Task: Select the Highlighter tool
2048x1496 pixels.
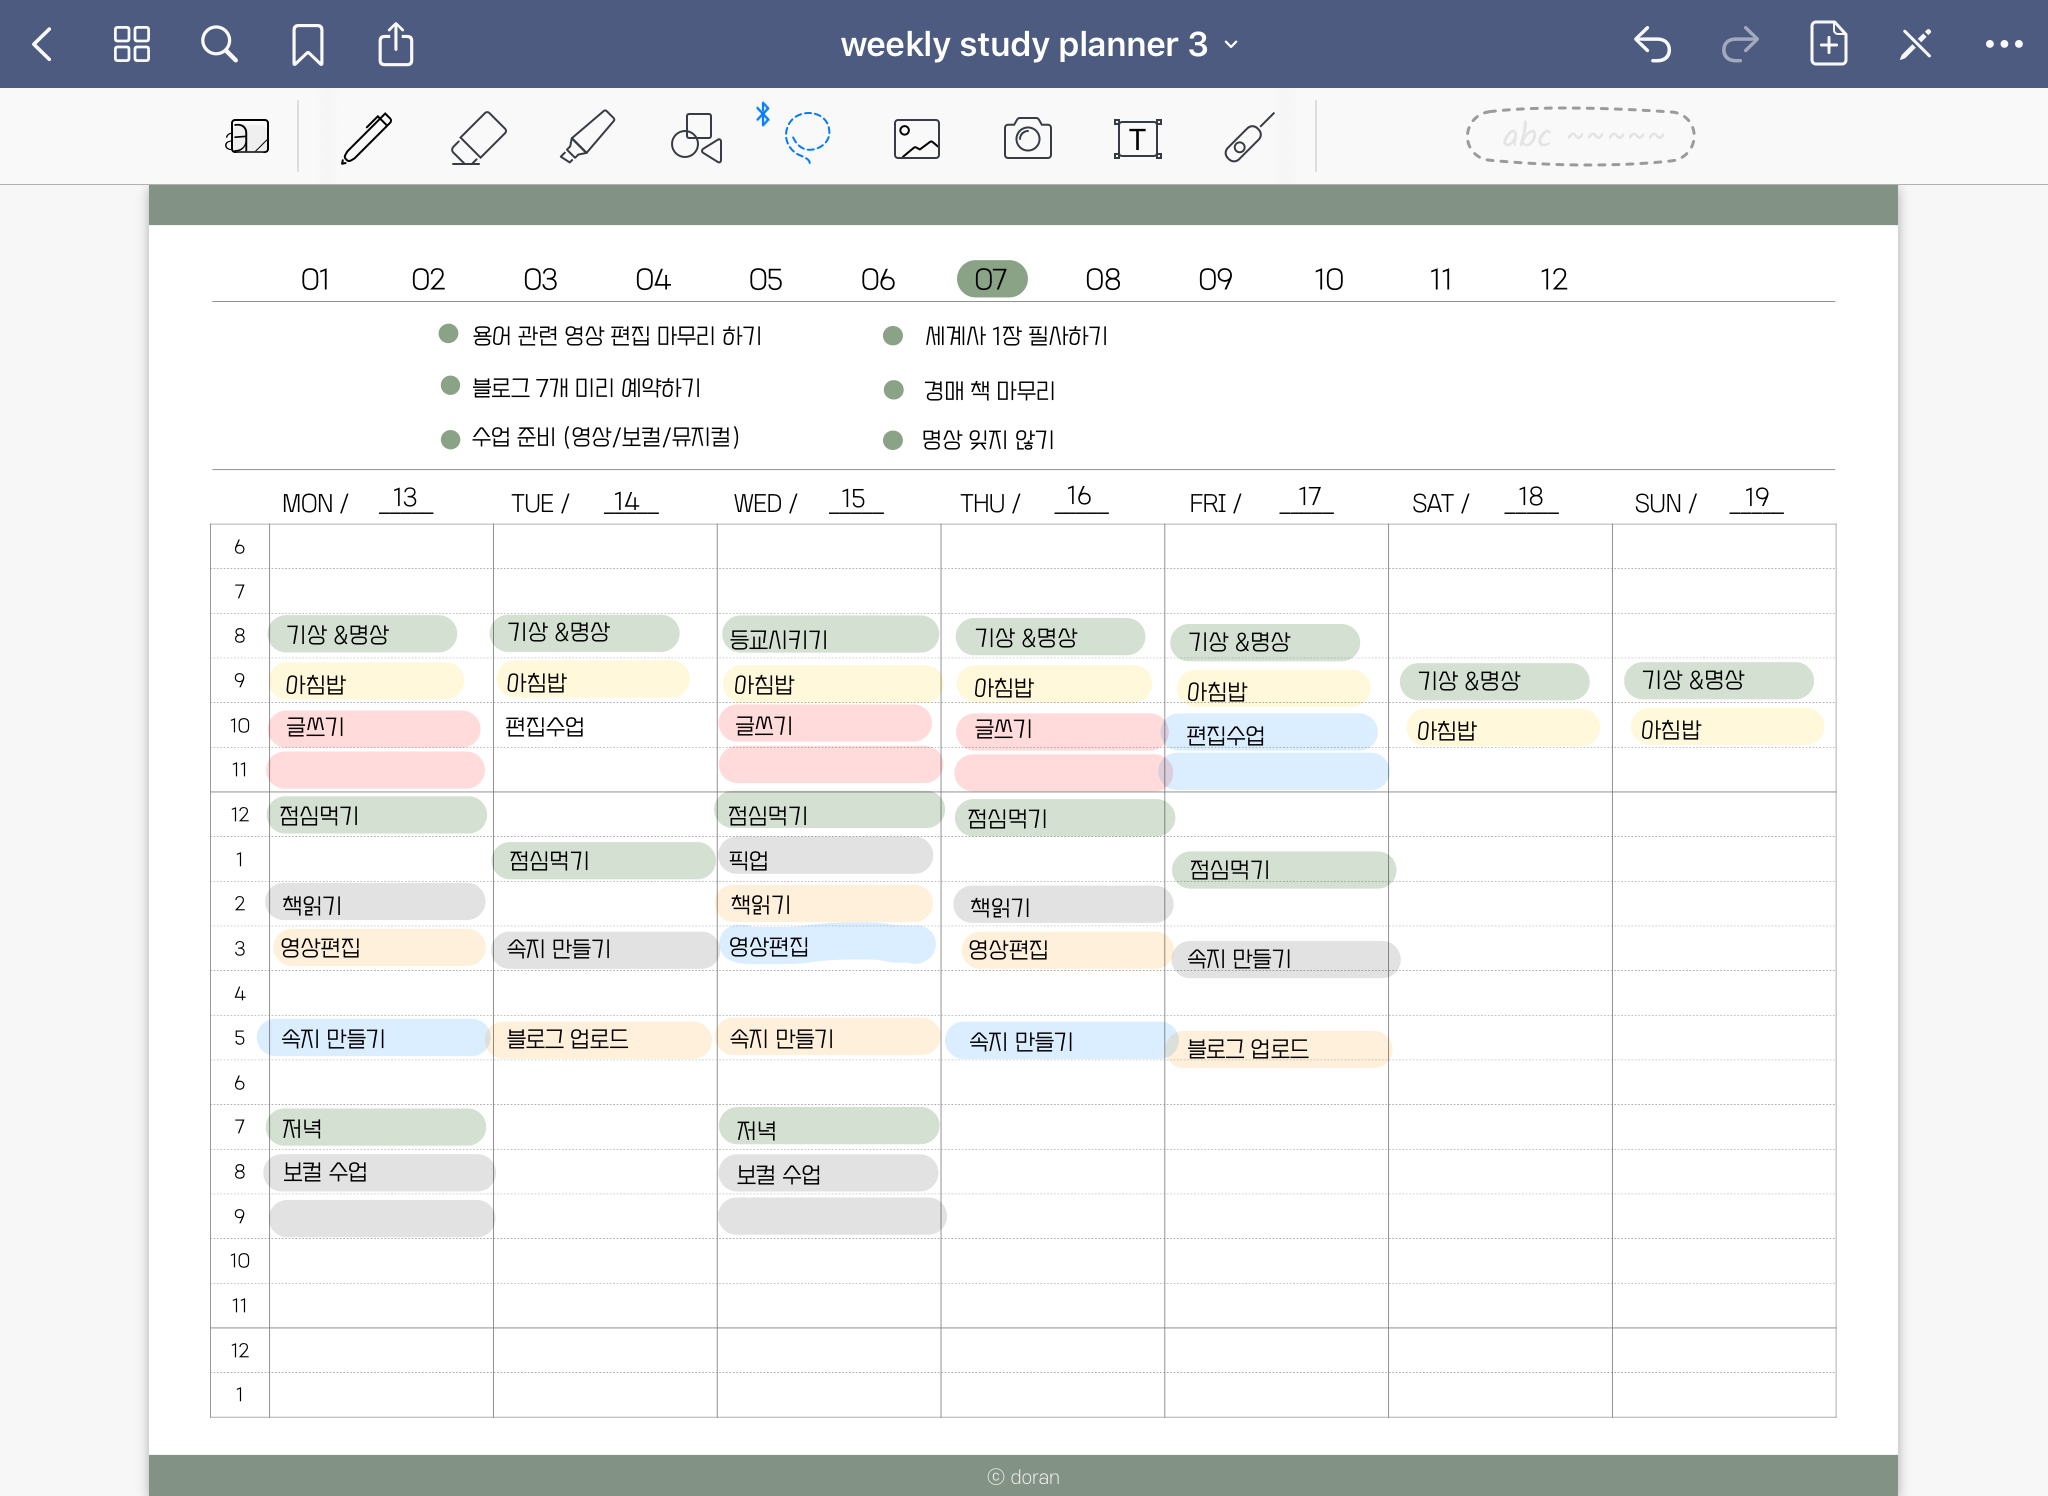Action: pos(588,137)
